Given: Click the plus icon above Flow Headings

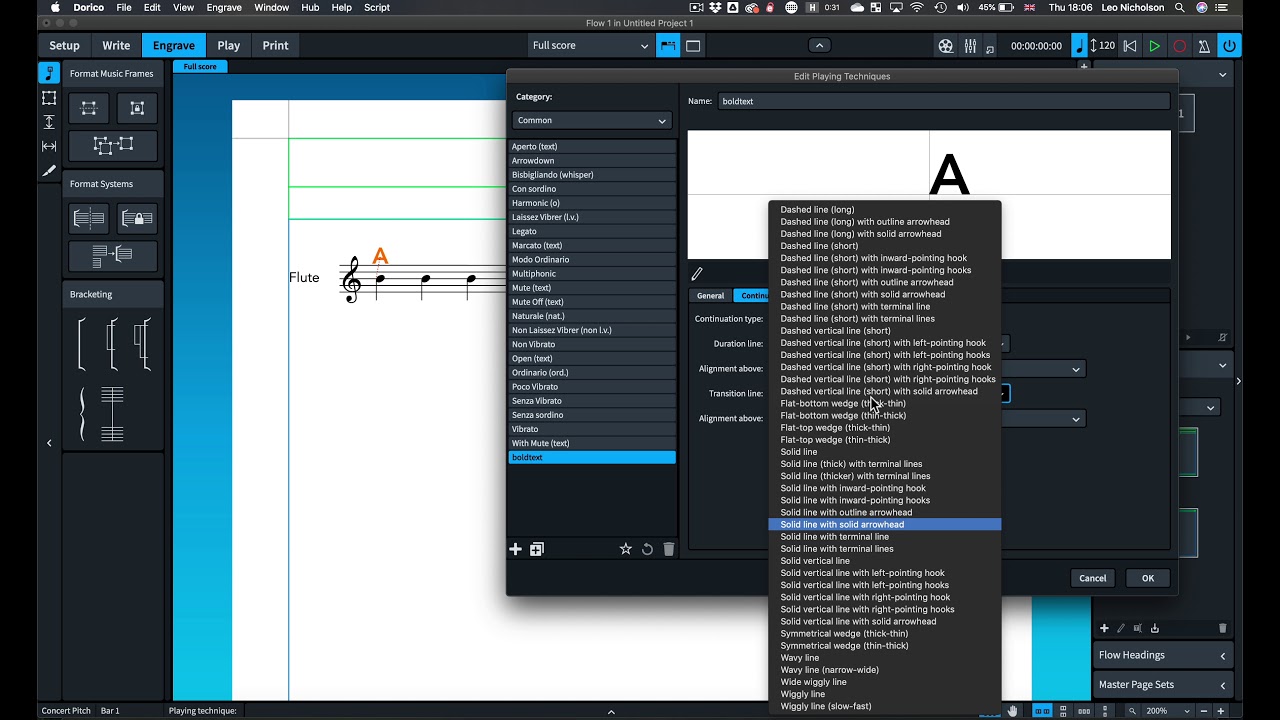Looking at the screenshot, I should (x=1104, y=628).
